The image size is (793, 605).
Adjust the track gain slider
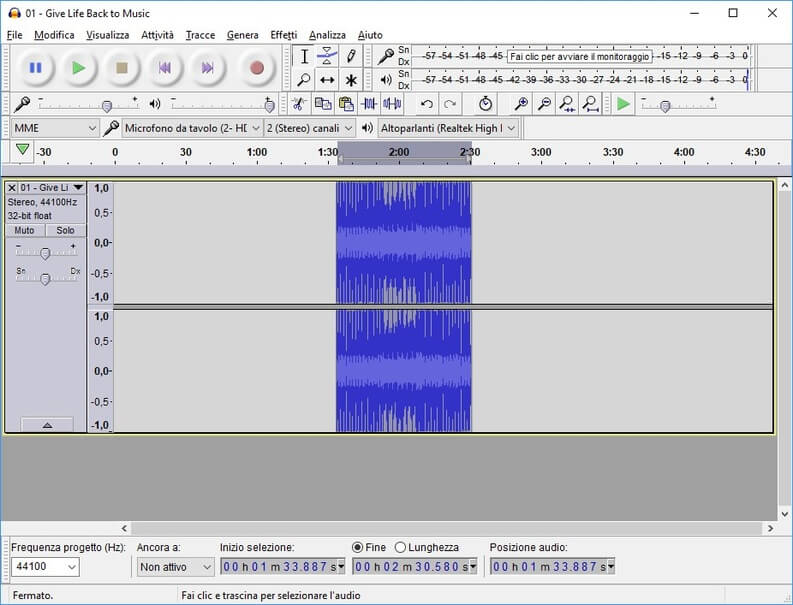click(46, 252)
